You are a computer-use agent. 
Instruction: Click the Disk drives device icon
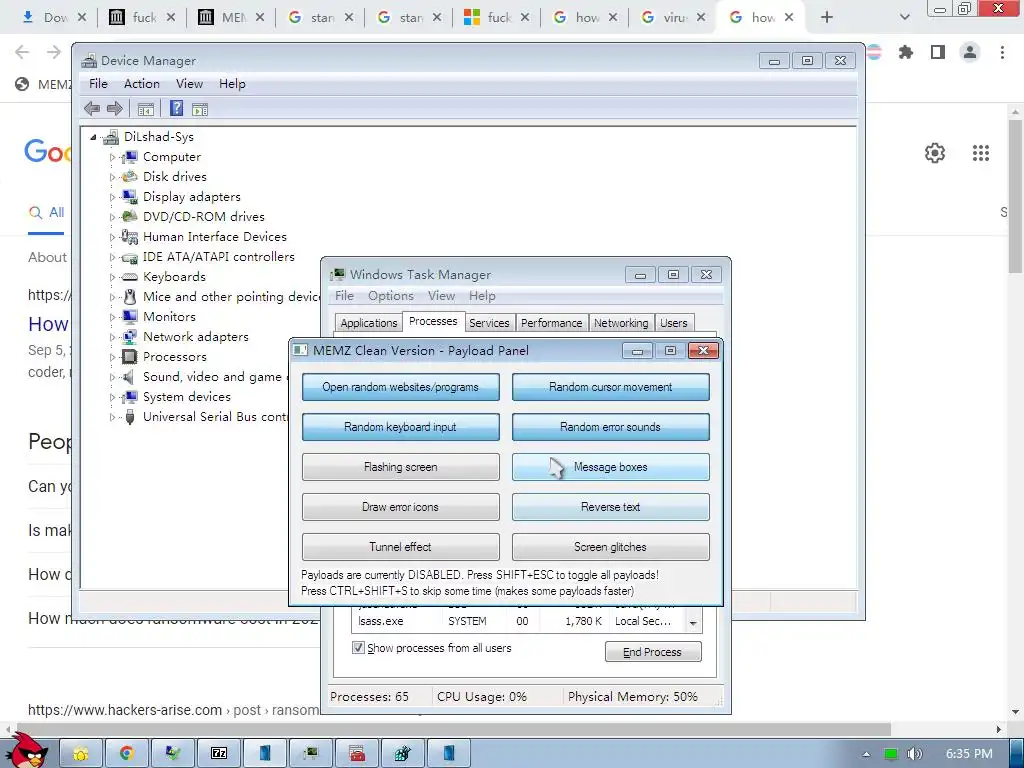130,176
